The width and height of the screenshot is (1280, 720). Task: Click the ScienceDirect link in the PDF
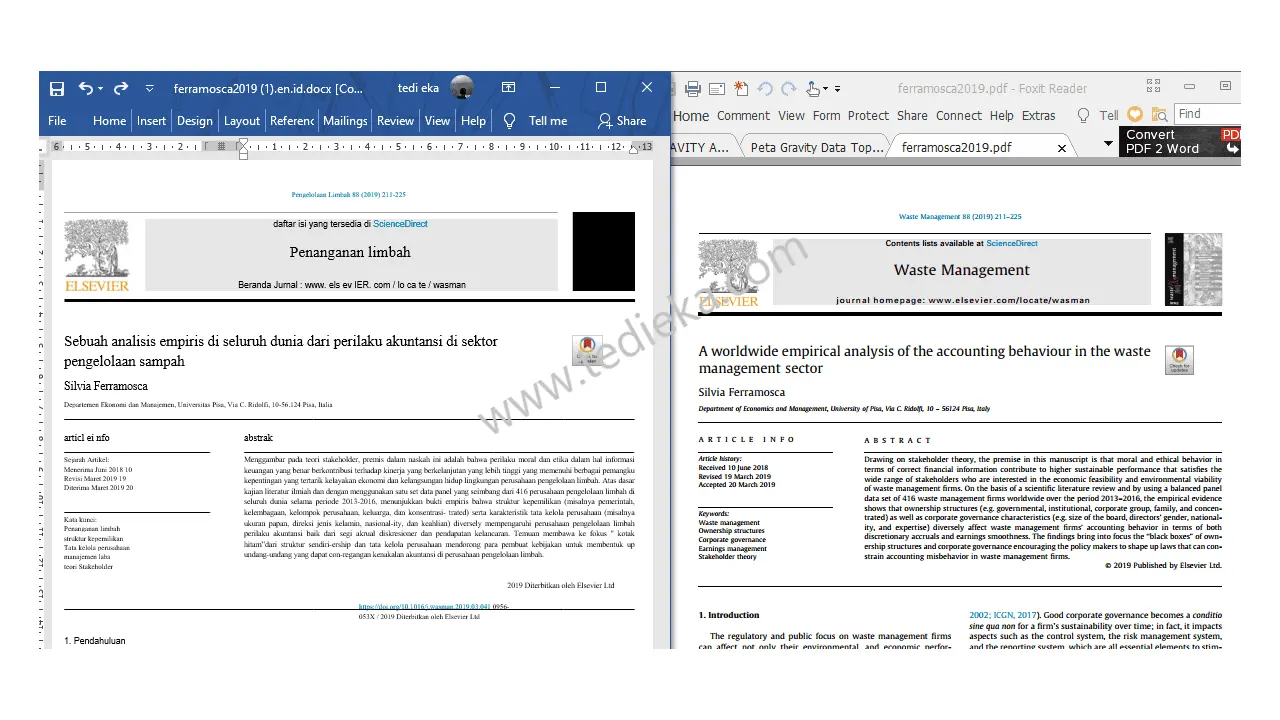(x=1012, y=244)
